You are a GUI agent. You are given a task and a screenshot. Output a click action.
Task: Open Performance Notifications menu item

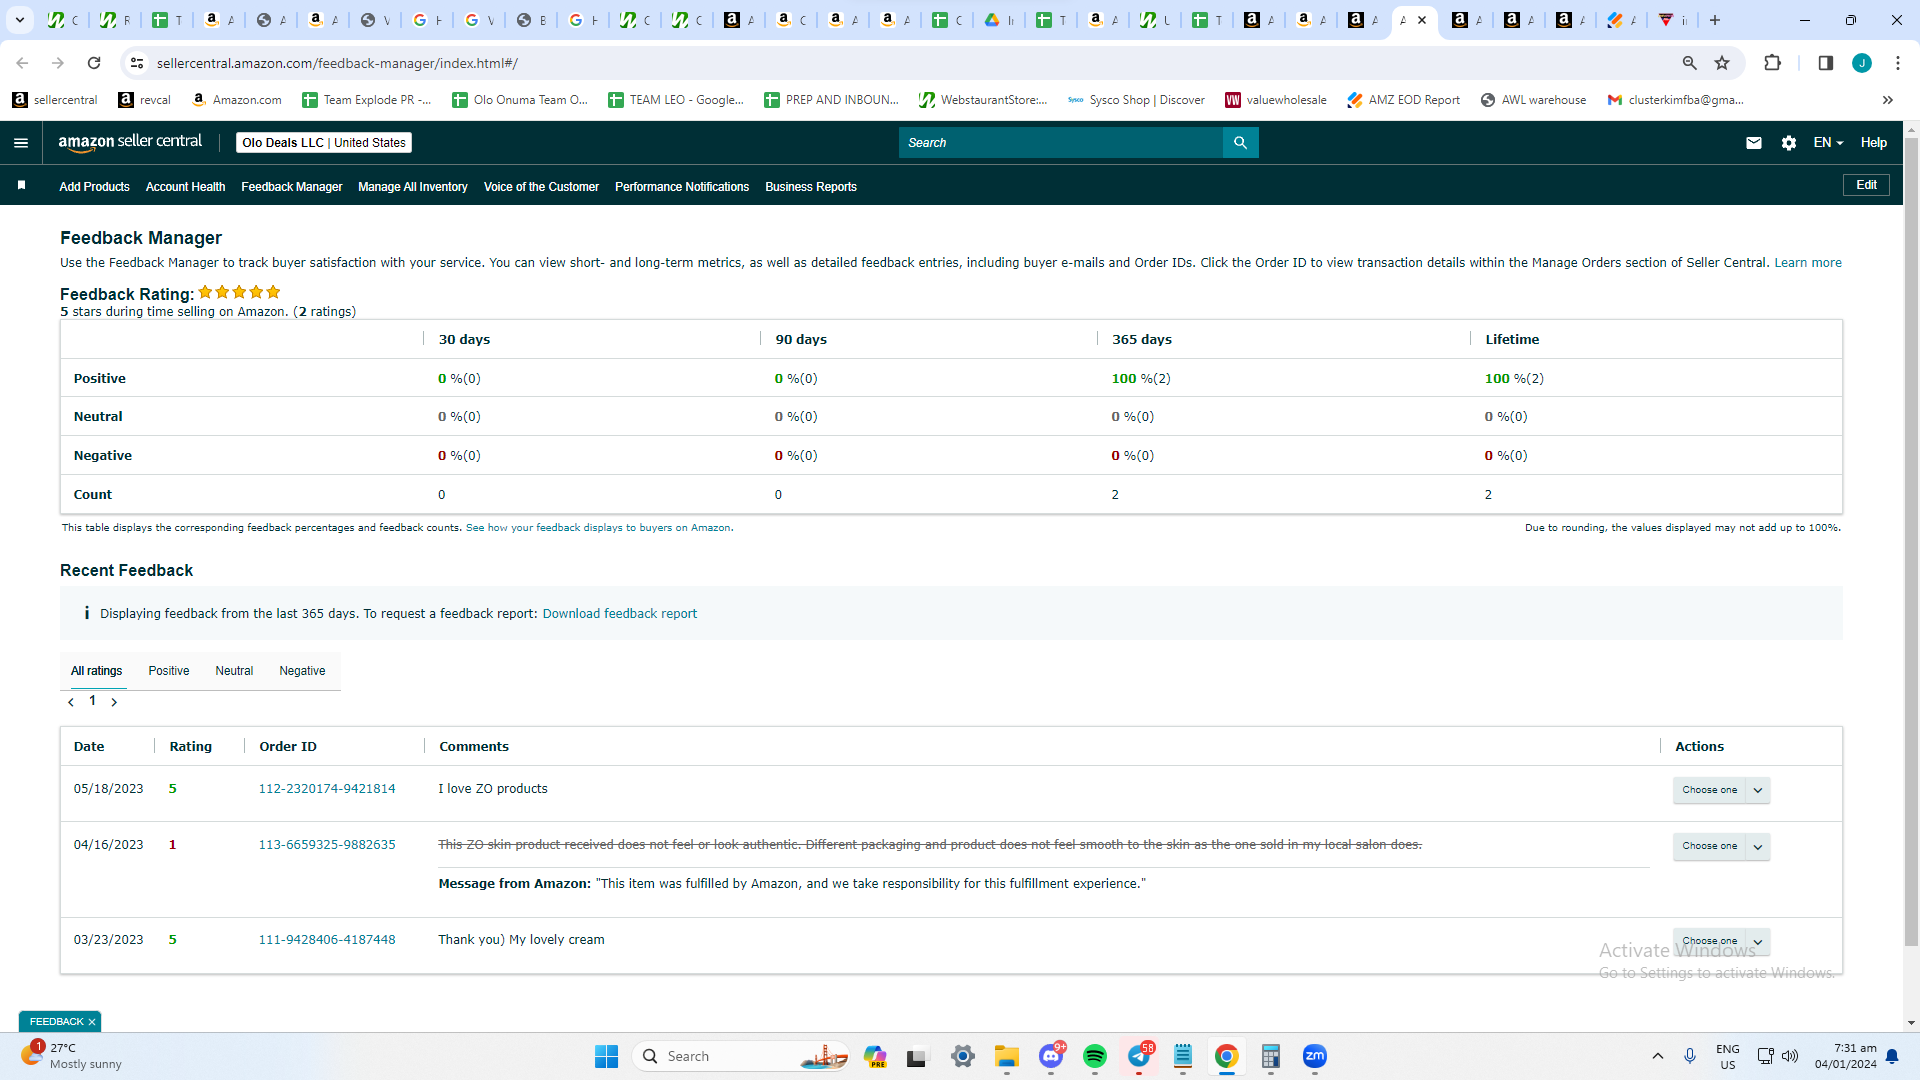click(682, 187)
